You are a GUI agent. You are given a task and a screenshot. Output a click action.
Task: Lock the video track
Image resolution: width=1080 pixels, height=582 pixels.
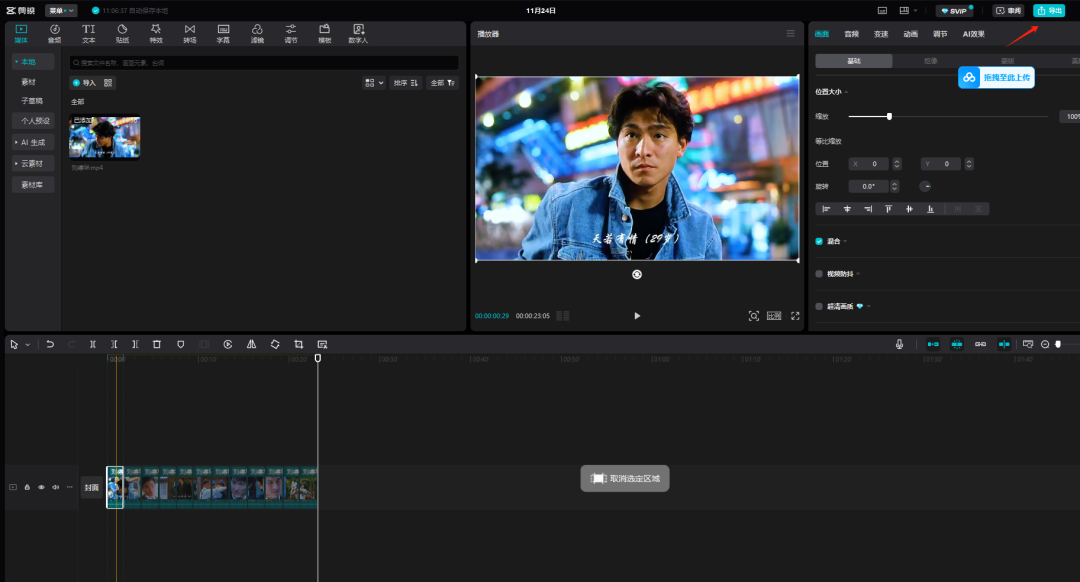coord(28,487)
